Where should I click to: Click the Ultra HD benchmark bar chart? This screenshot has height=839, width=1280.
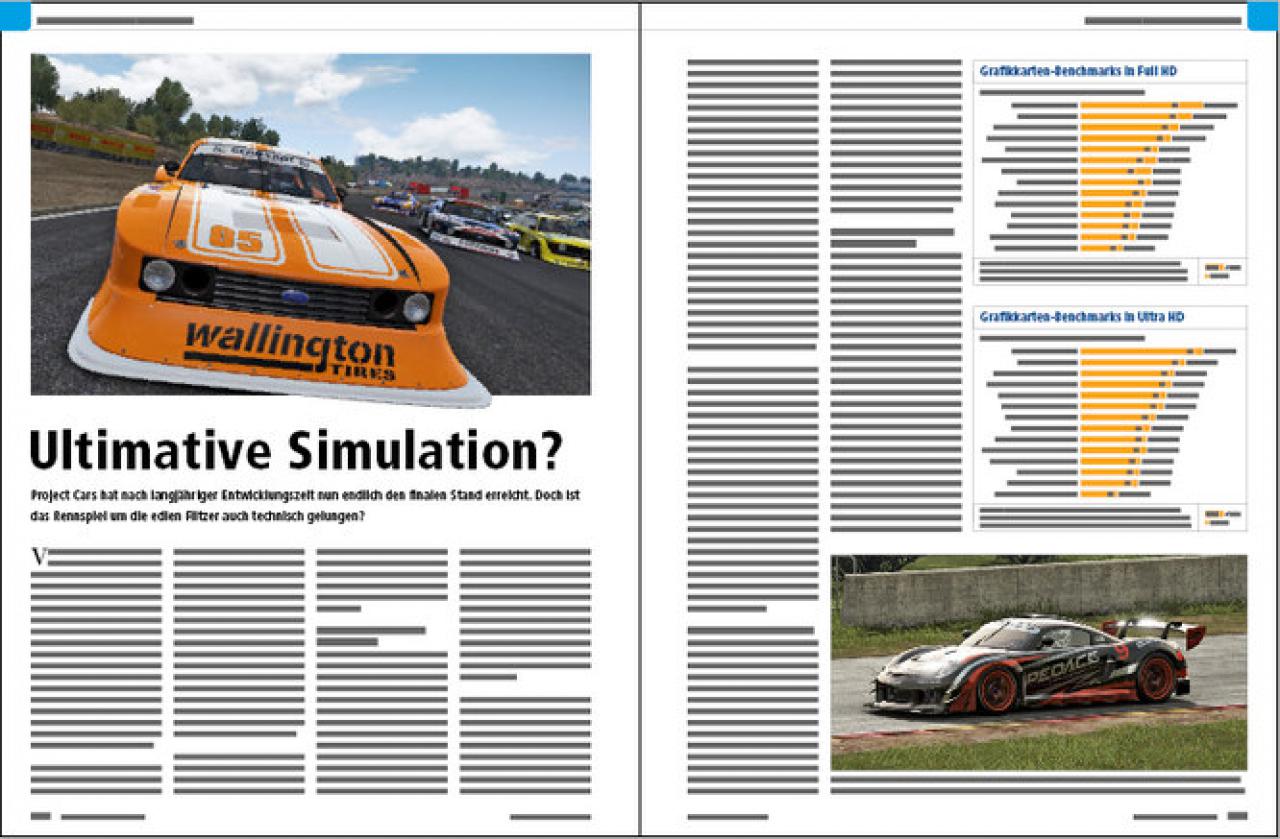[x=1109, y=421]
